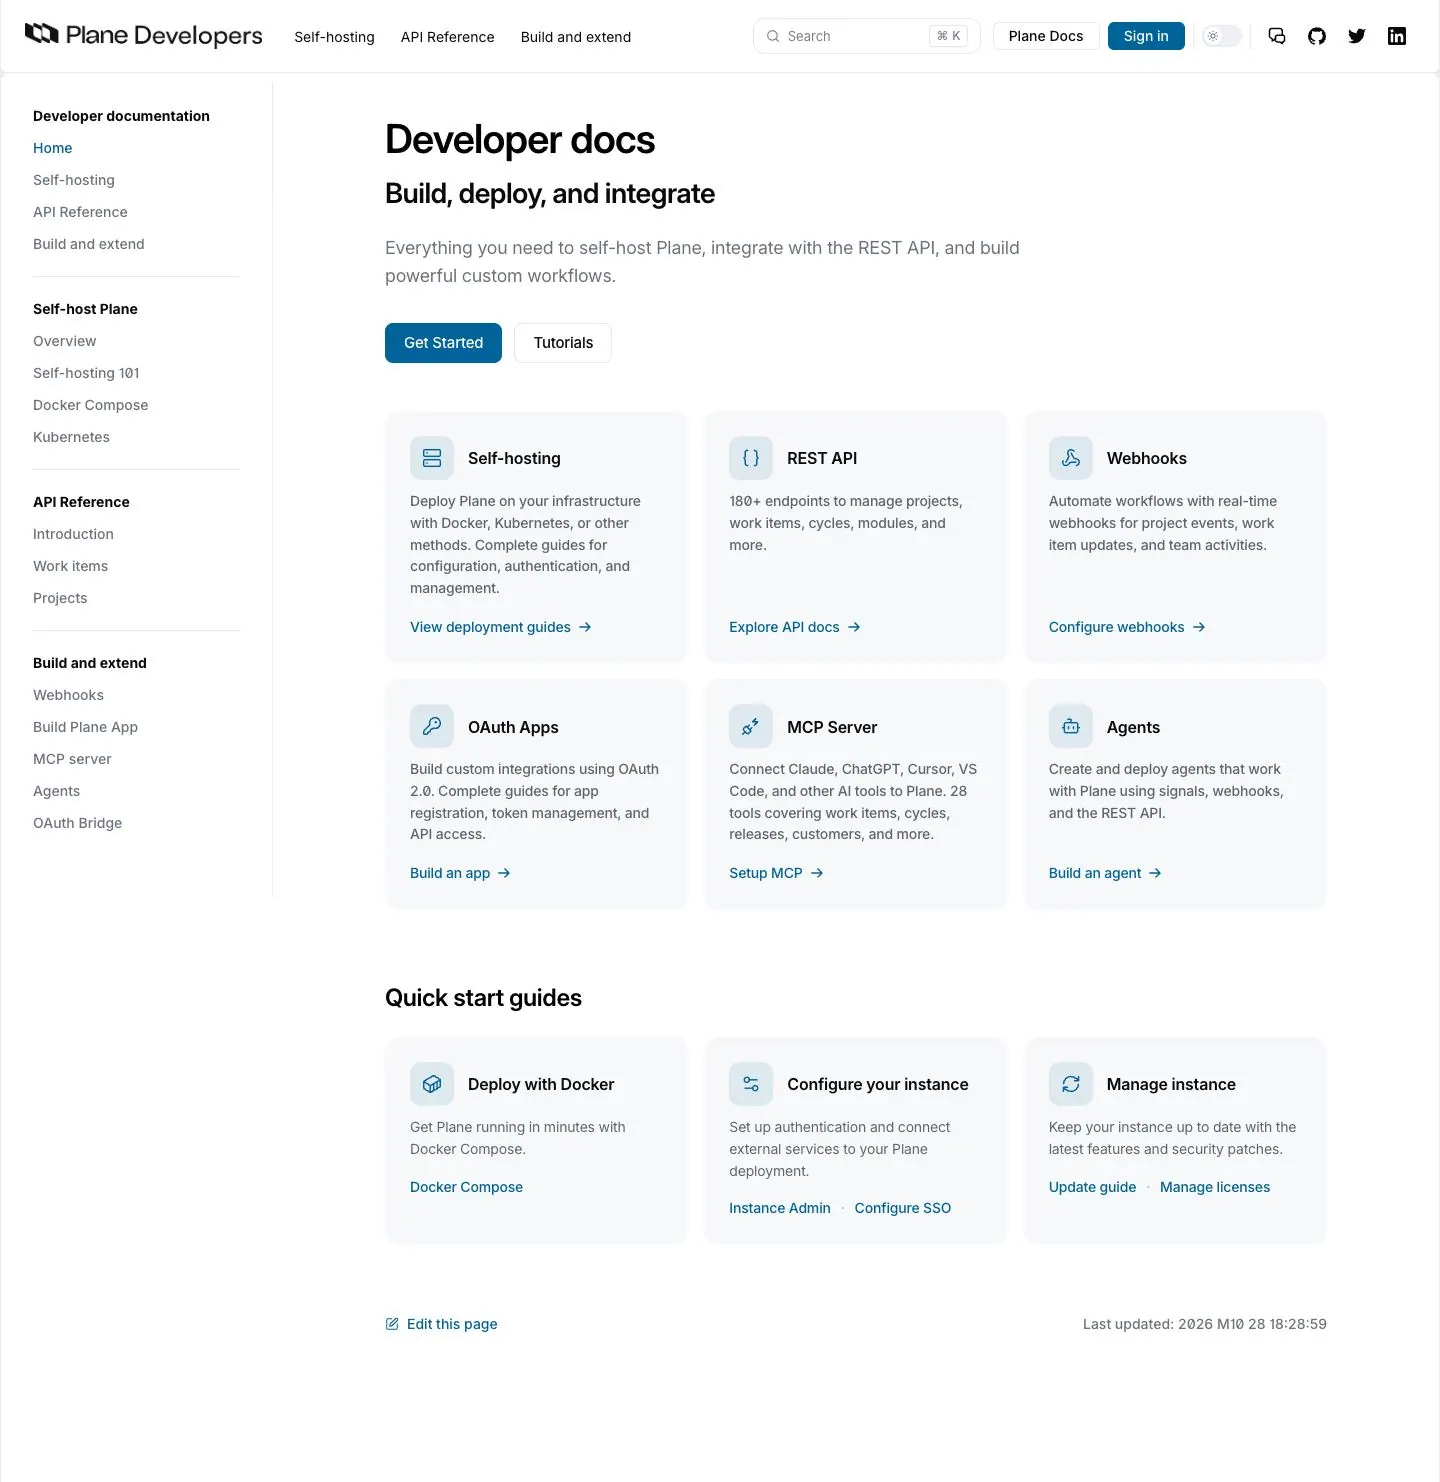Follow the Configure webhooks link
The image size is (1440, 1482).
coord(1127,627)
